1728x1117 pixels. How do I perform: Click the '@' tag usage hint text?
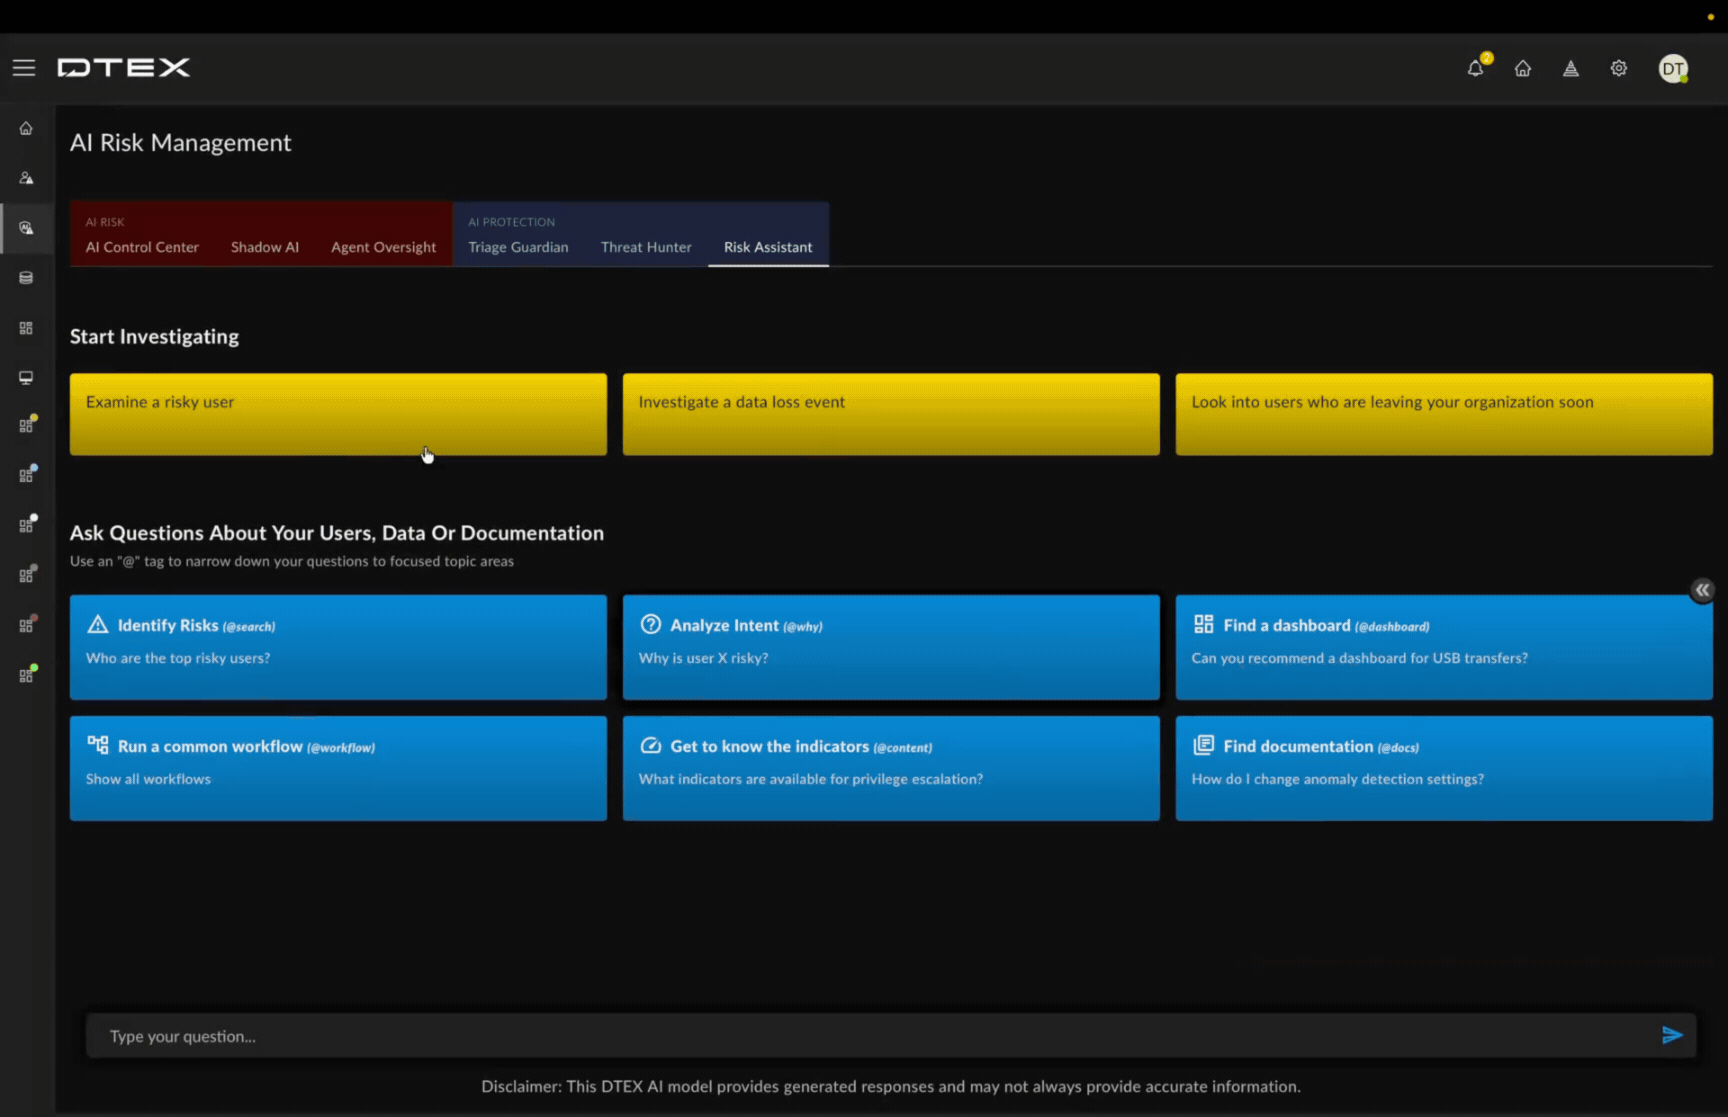tap(291, 561)
